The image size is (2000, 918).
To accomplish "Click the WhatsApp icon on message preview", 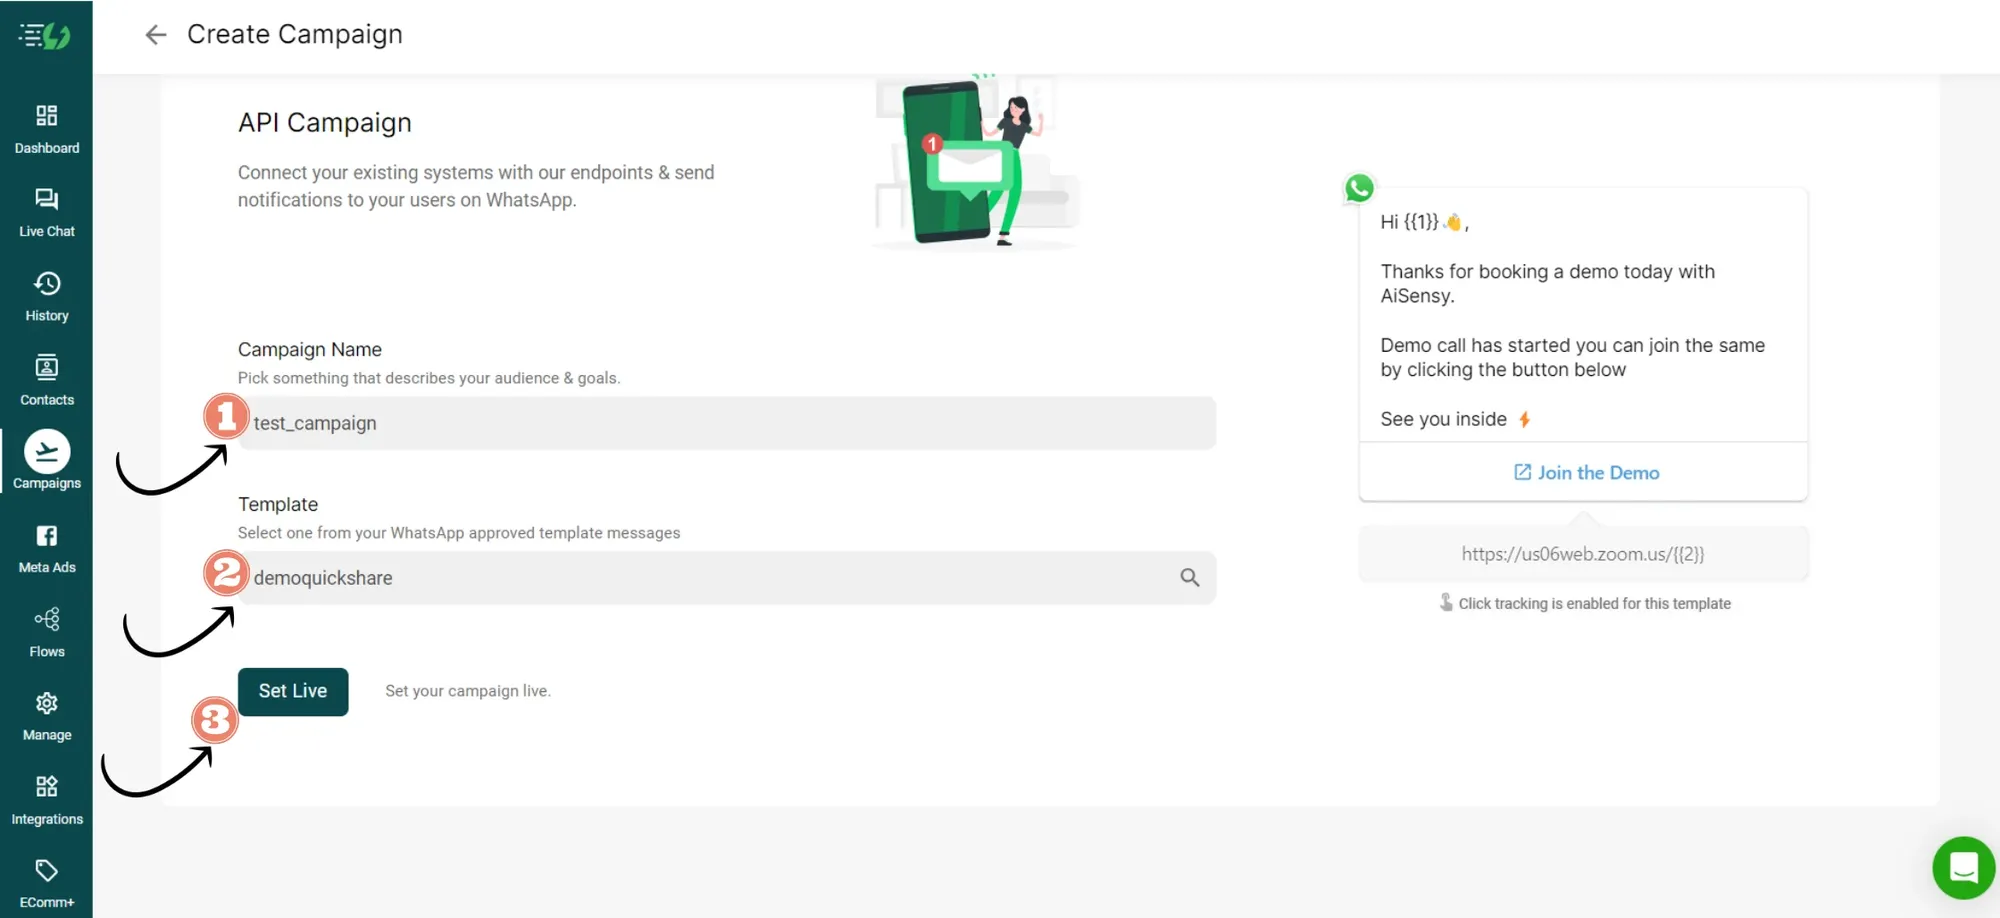I will click(x=1359, y=188).
